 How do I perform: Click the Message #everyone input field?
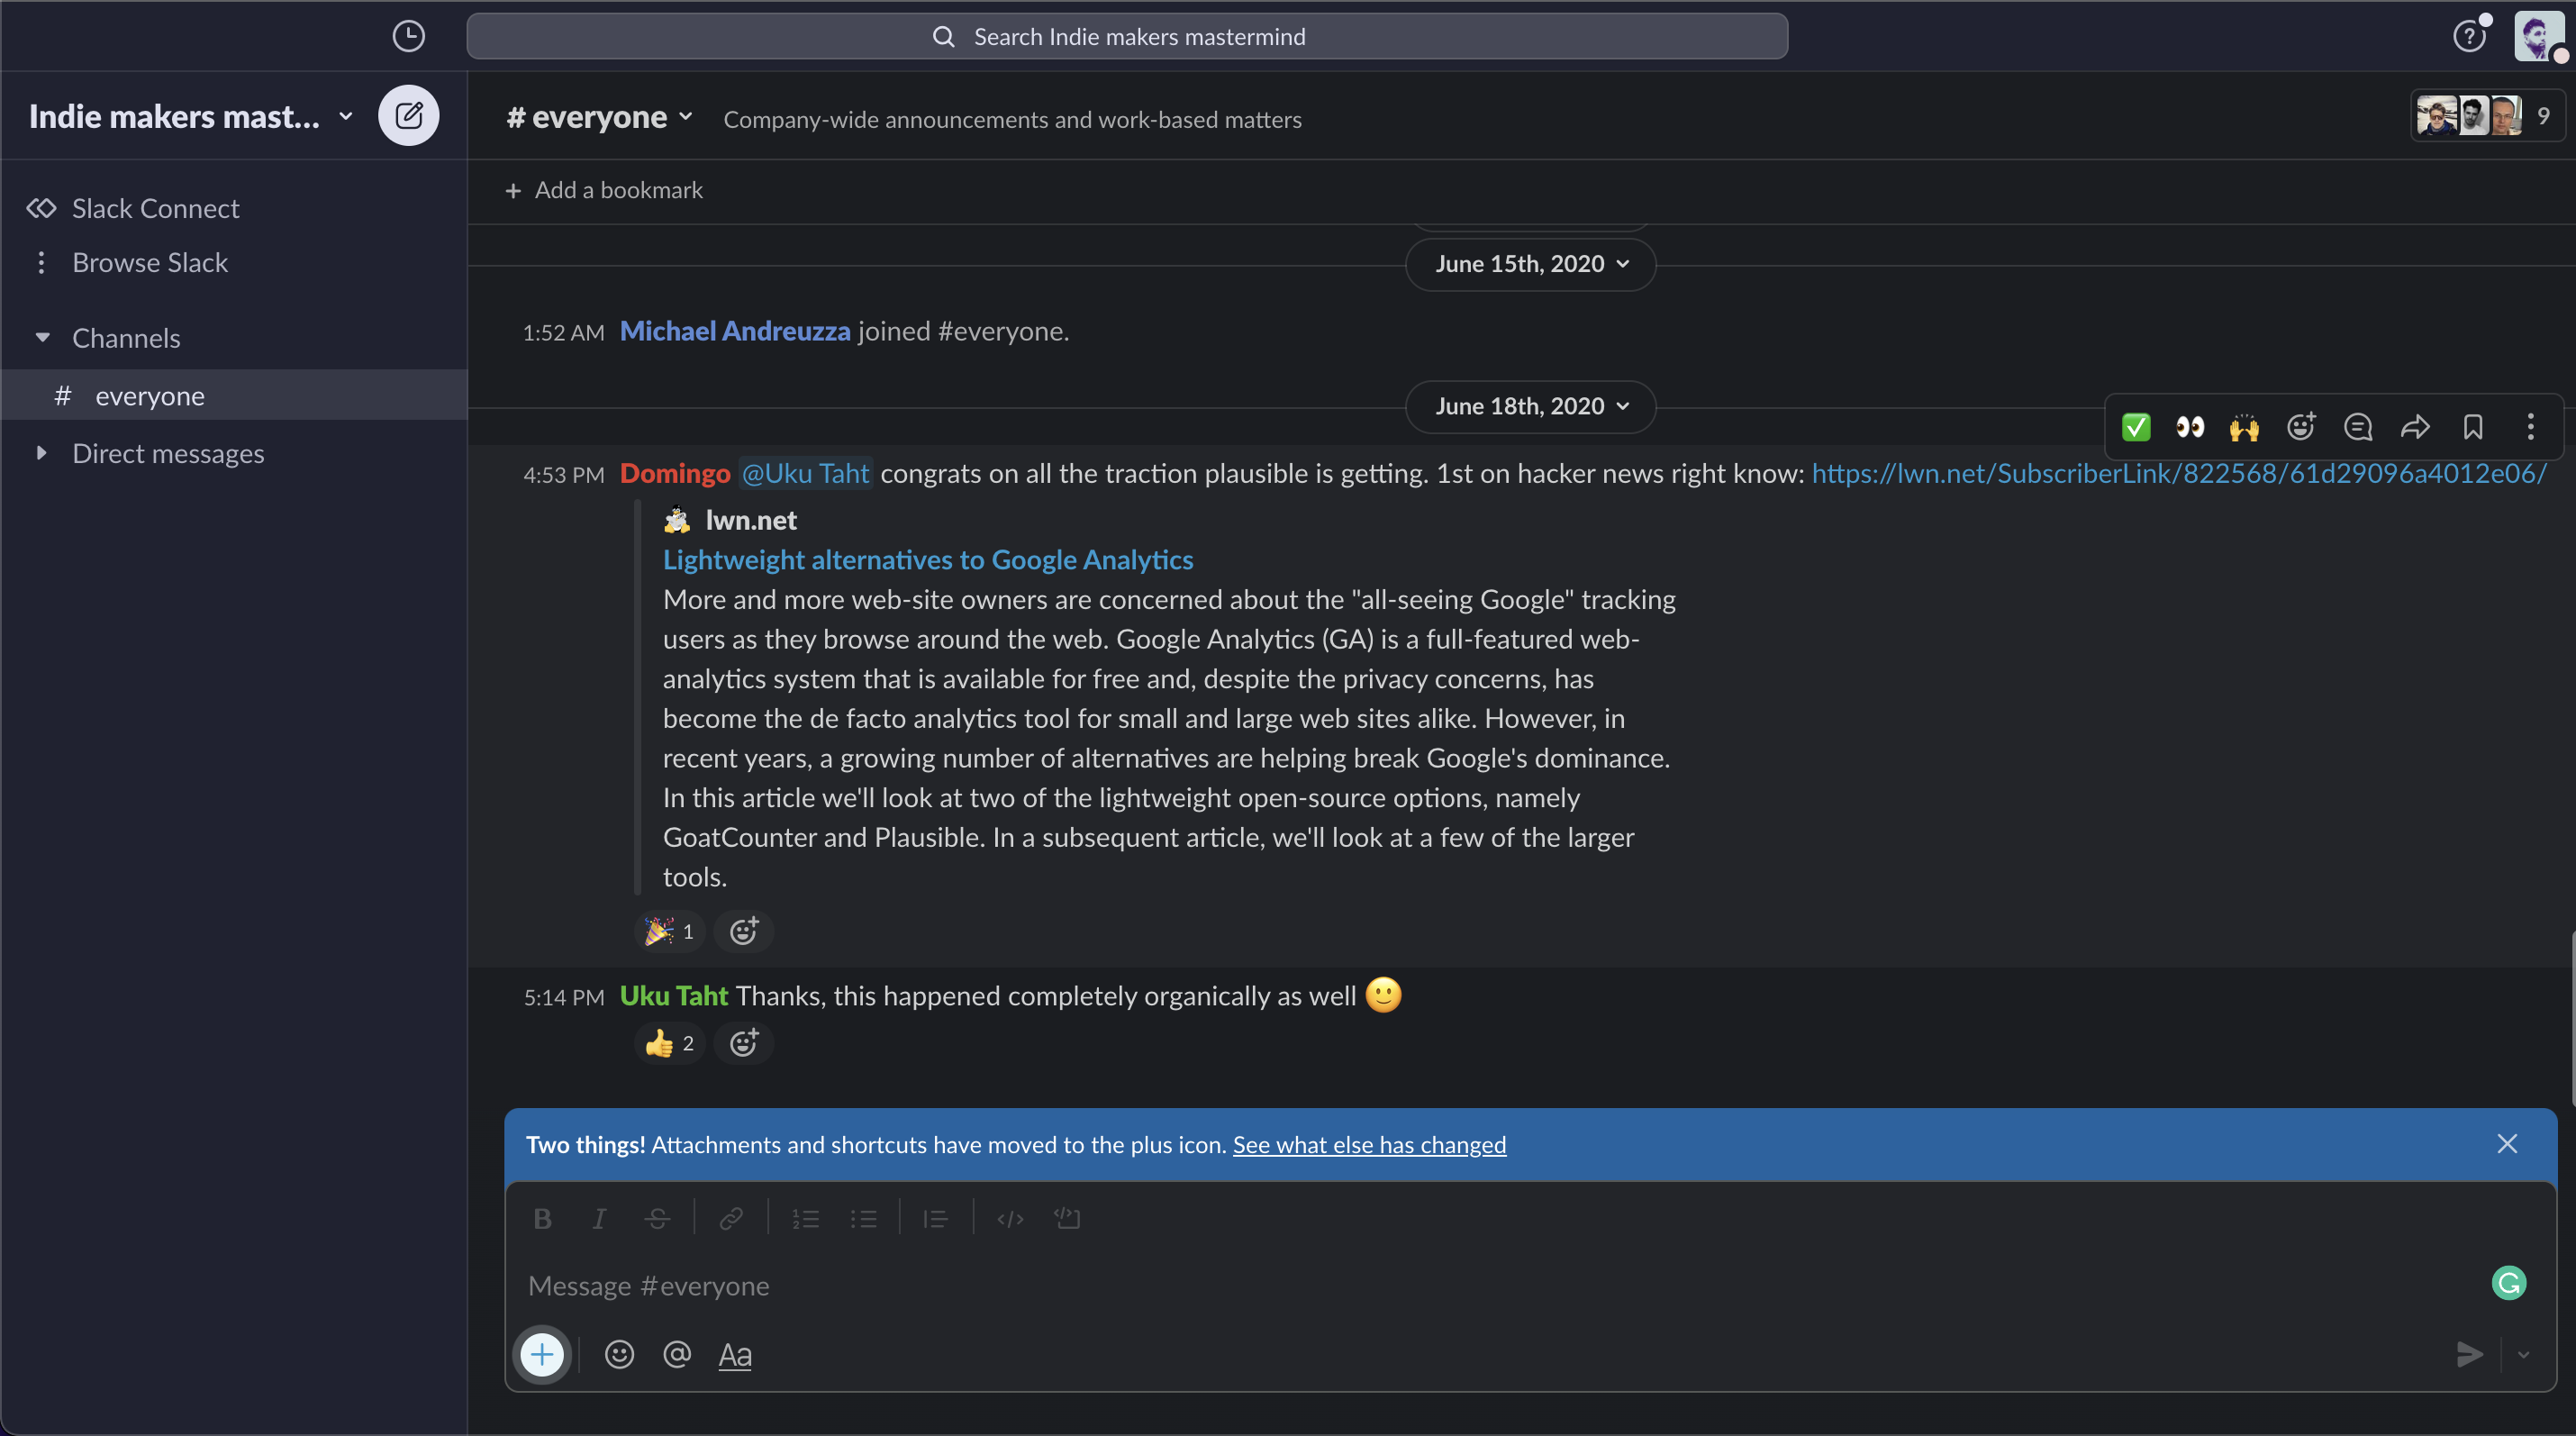click(1400, 1286)
